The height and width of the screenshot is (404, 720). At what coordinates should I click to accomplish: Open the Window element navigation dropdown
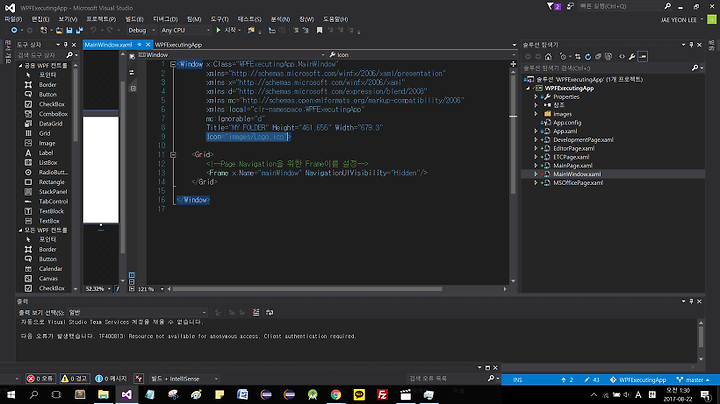coord(232,55)
